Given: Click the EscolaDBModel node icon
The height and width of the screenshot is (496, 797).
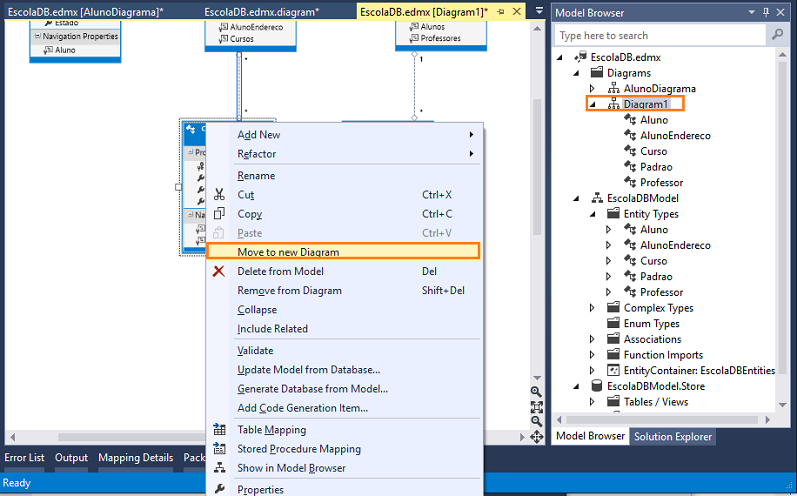Looking at the screenshot, I should tap(597, 198).
